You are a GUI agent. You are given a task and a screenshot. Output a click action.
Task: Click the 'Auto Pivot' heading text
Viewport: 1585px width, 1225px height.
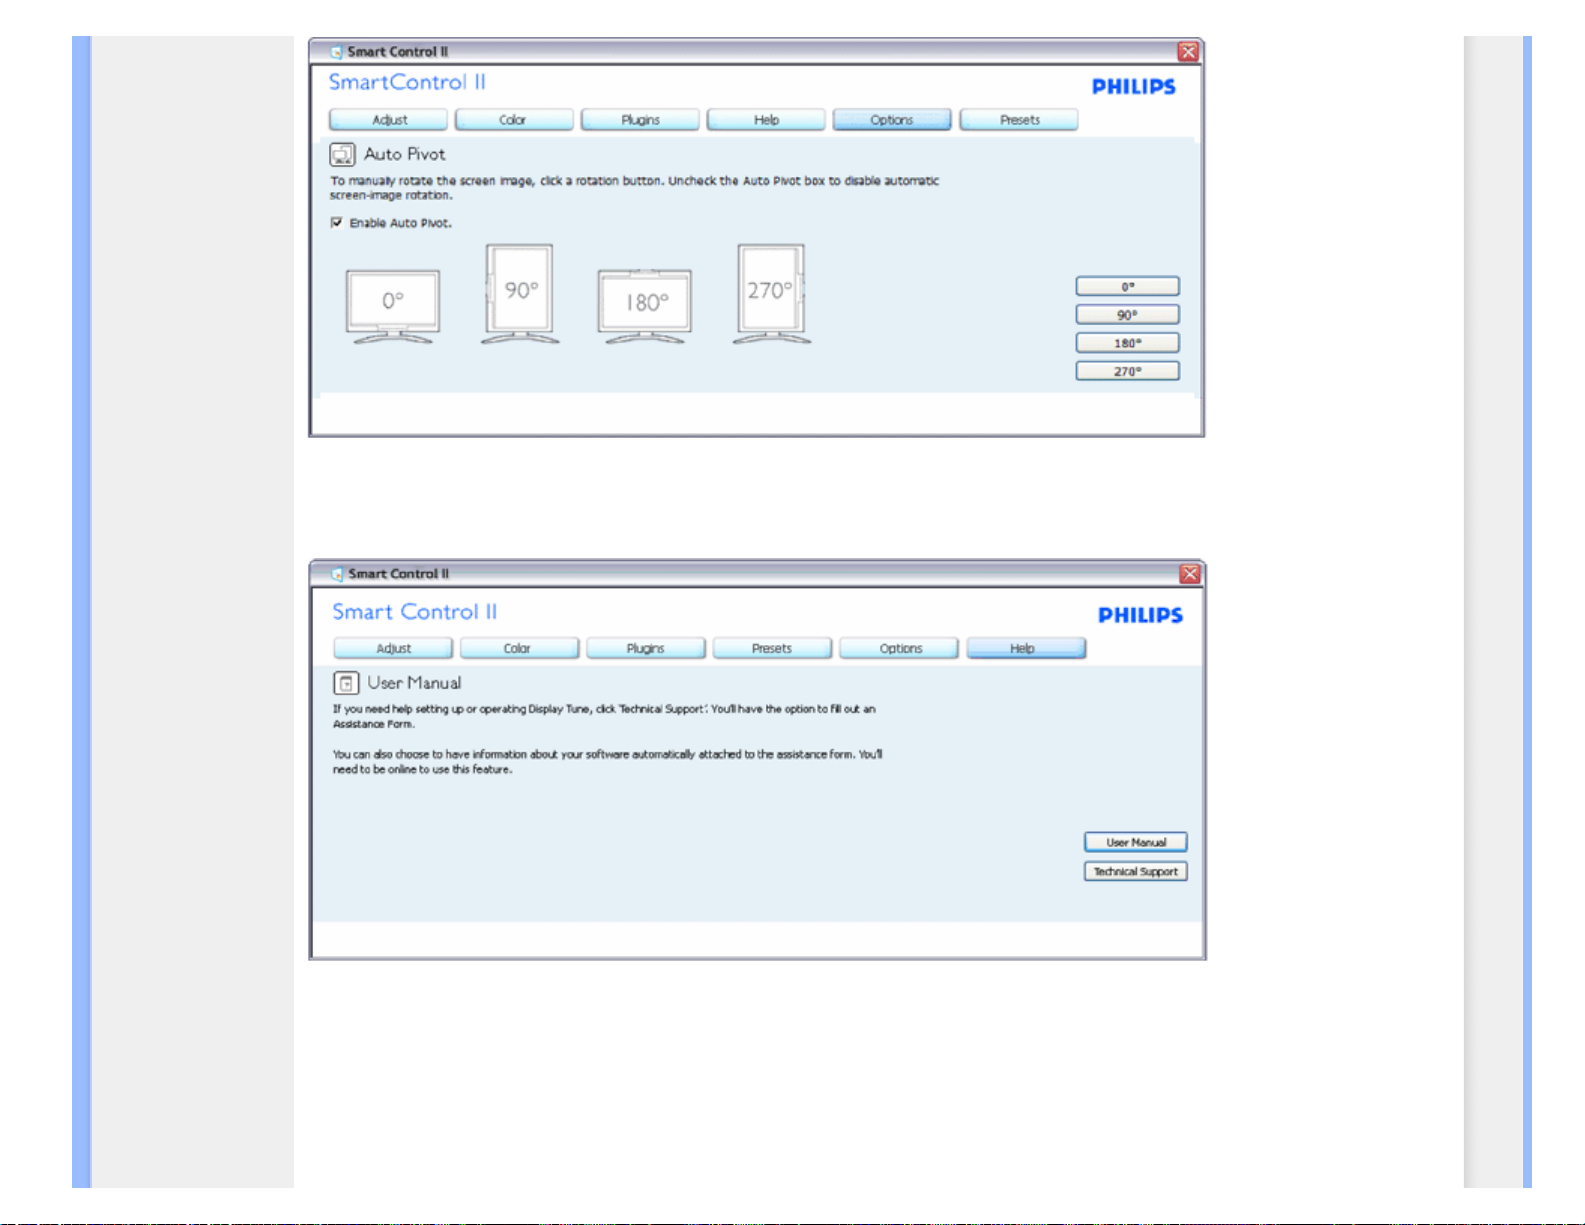coord(405,154)
